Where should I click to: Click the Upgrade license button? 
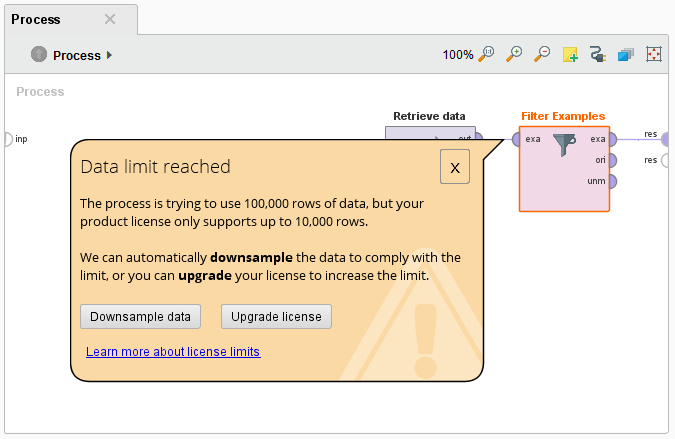pyautogui.click(x=276, y=317)
